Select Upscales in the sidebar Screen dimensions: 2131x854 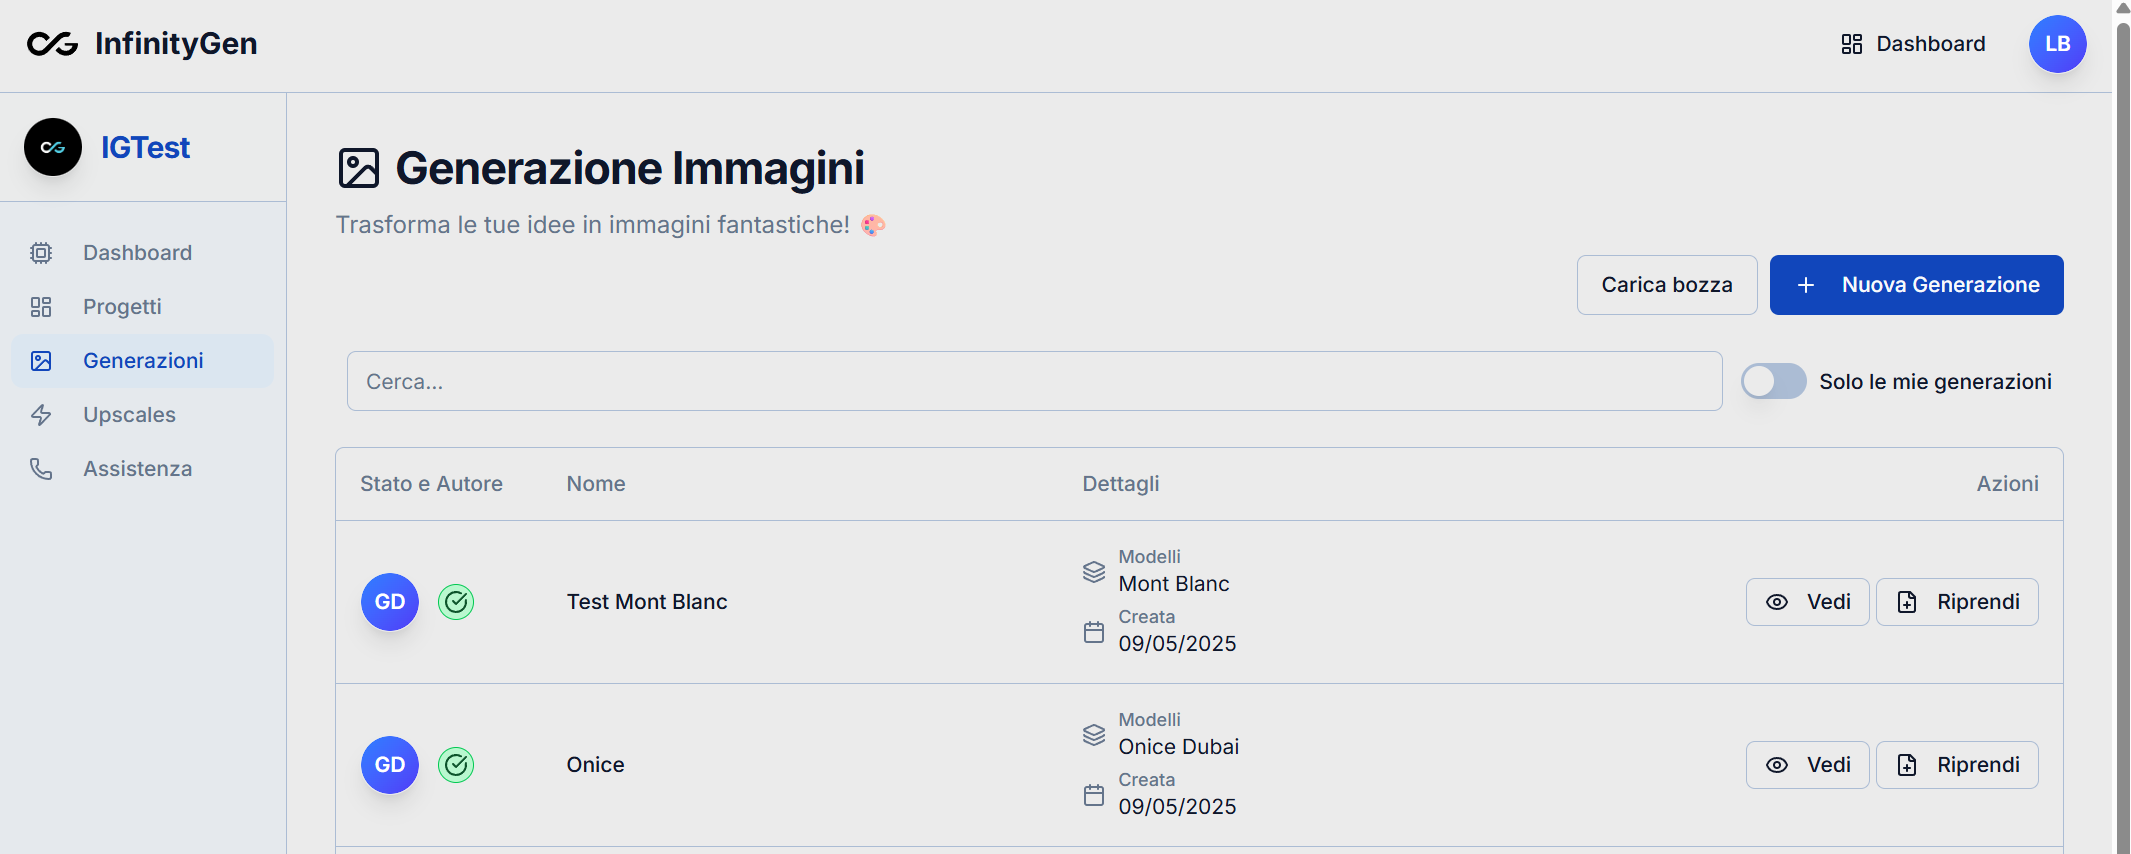pos(129,415)
